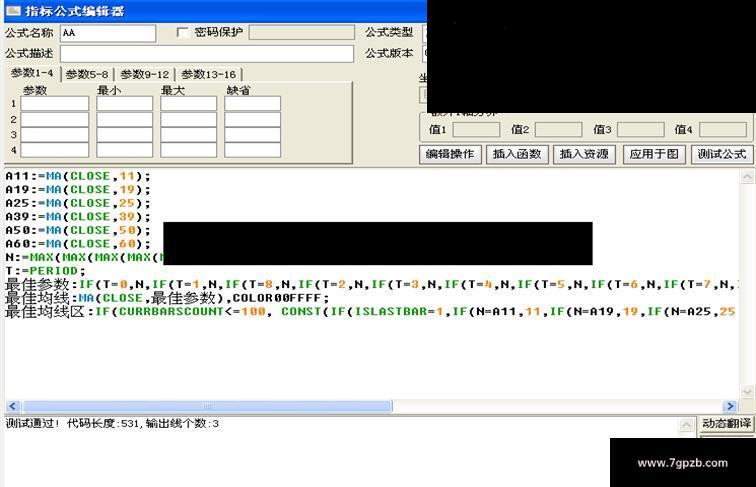This screenshot has width=756, height=487.
Task: Click the code line T:=PERIOD;
Action: coord(45,271)
